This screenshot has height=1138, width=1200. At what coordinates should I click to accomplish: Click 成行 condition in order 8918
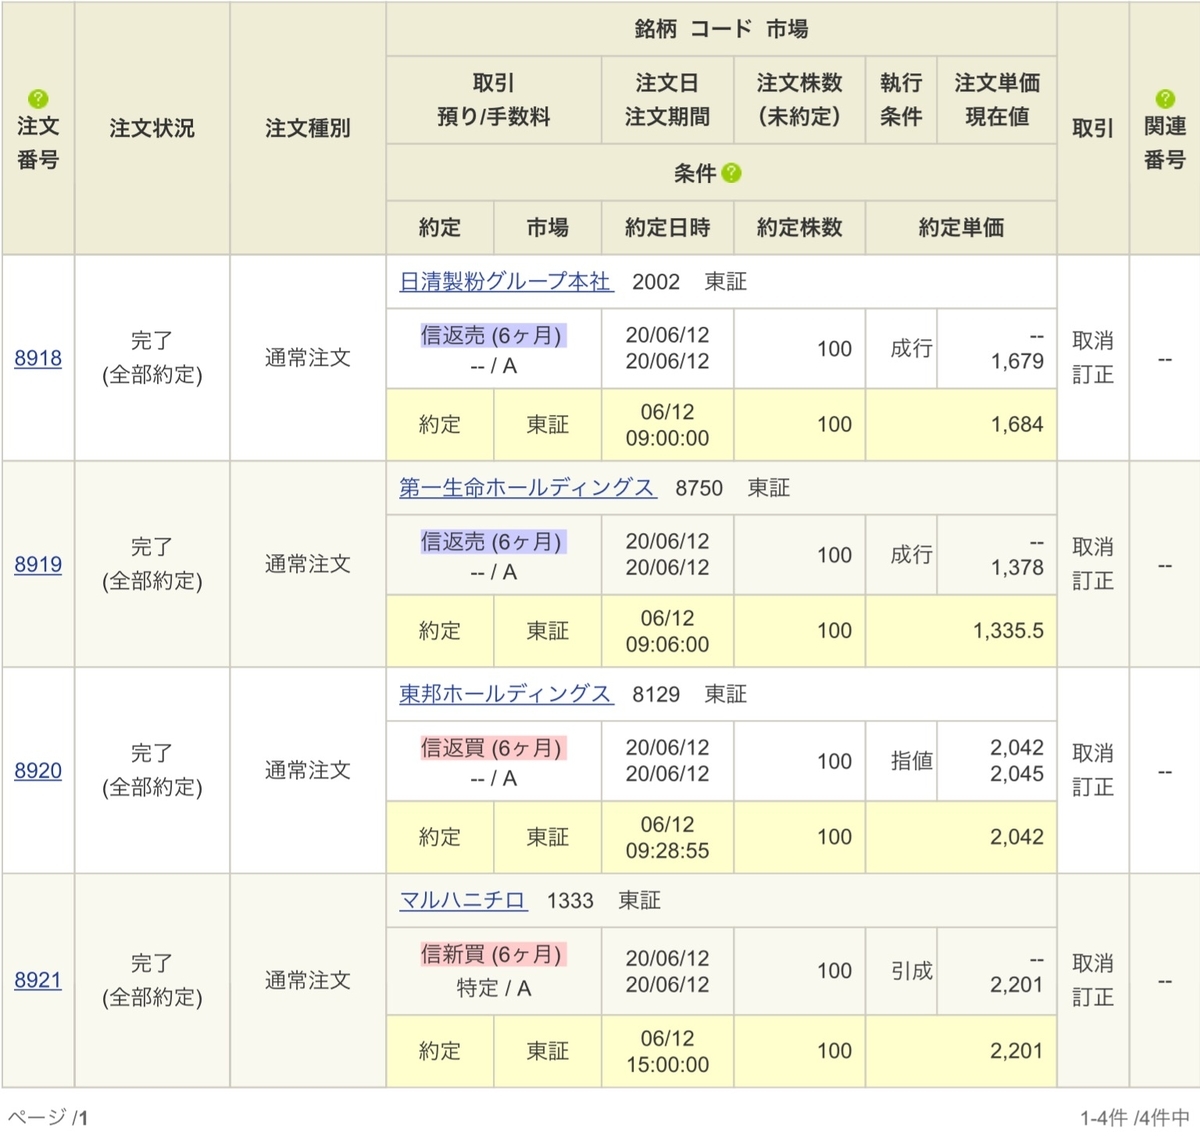tap(911, 348)
